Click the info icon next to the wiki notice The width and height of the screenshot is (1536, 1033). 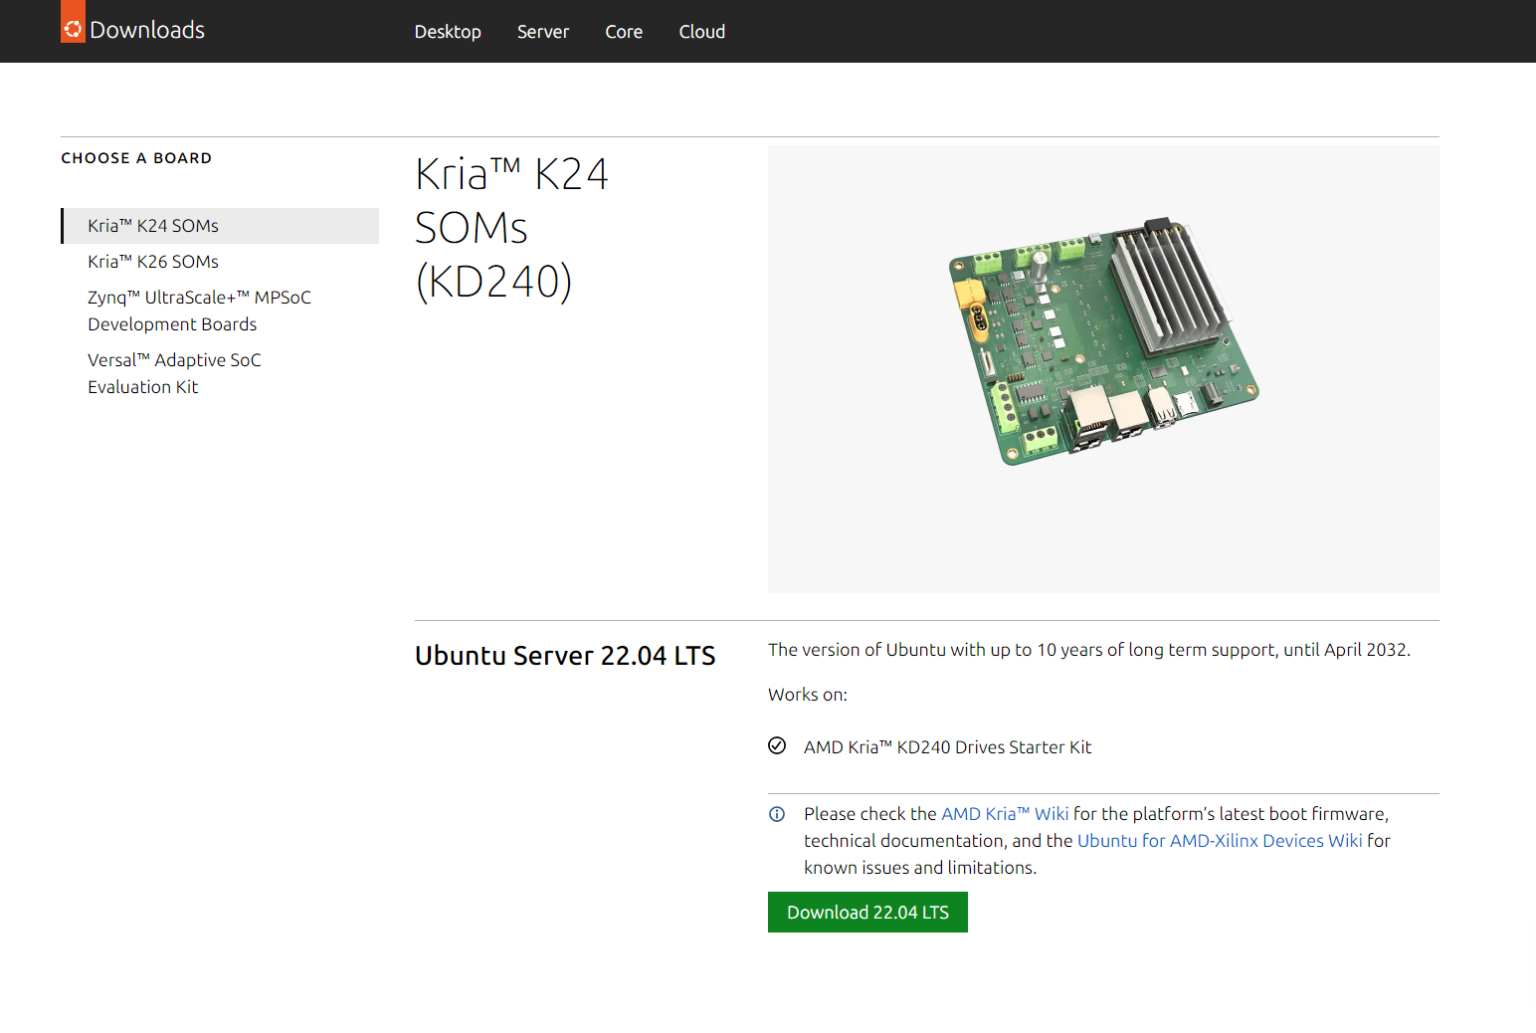point(777,814)
